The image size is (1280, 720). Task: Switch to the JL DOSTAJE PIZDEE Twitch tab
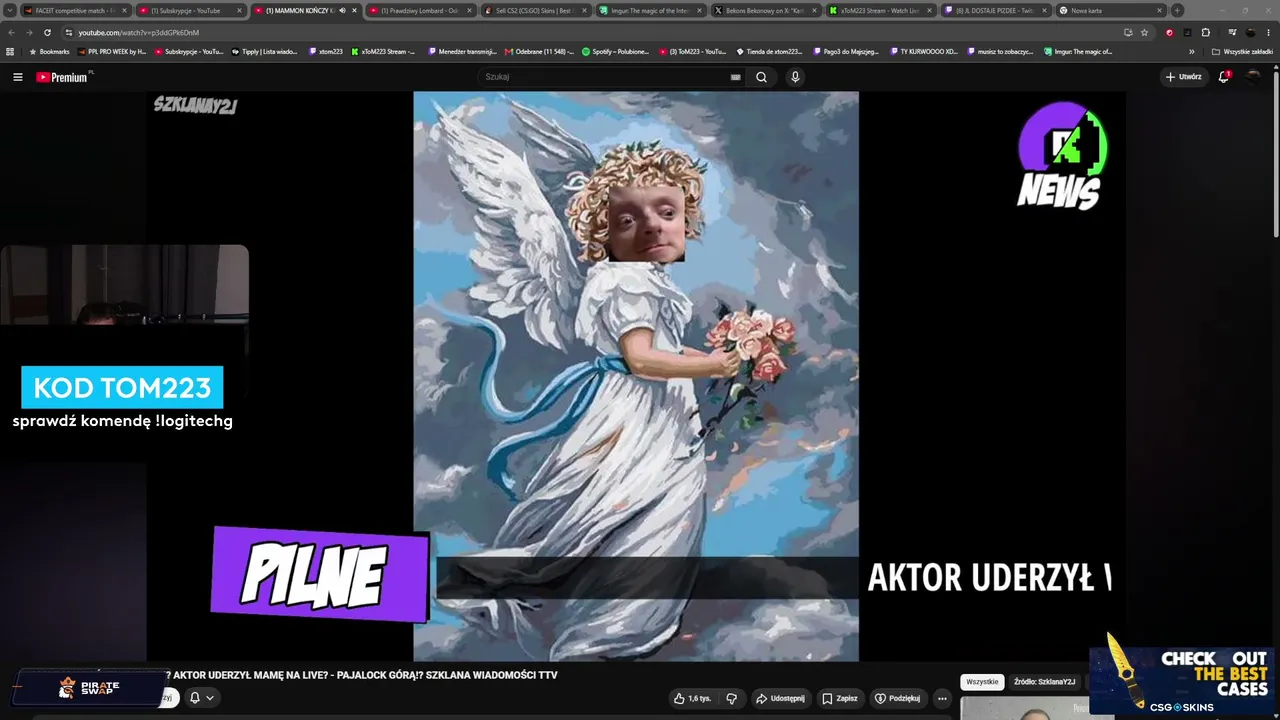click(x=994, y=11)
